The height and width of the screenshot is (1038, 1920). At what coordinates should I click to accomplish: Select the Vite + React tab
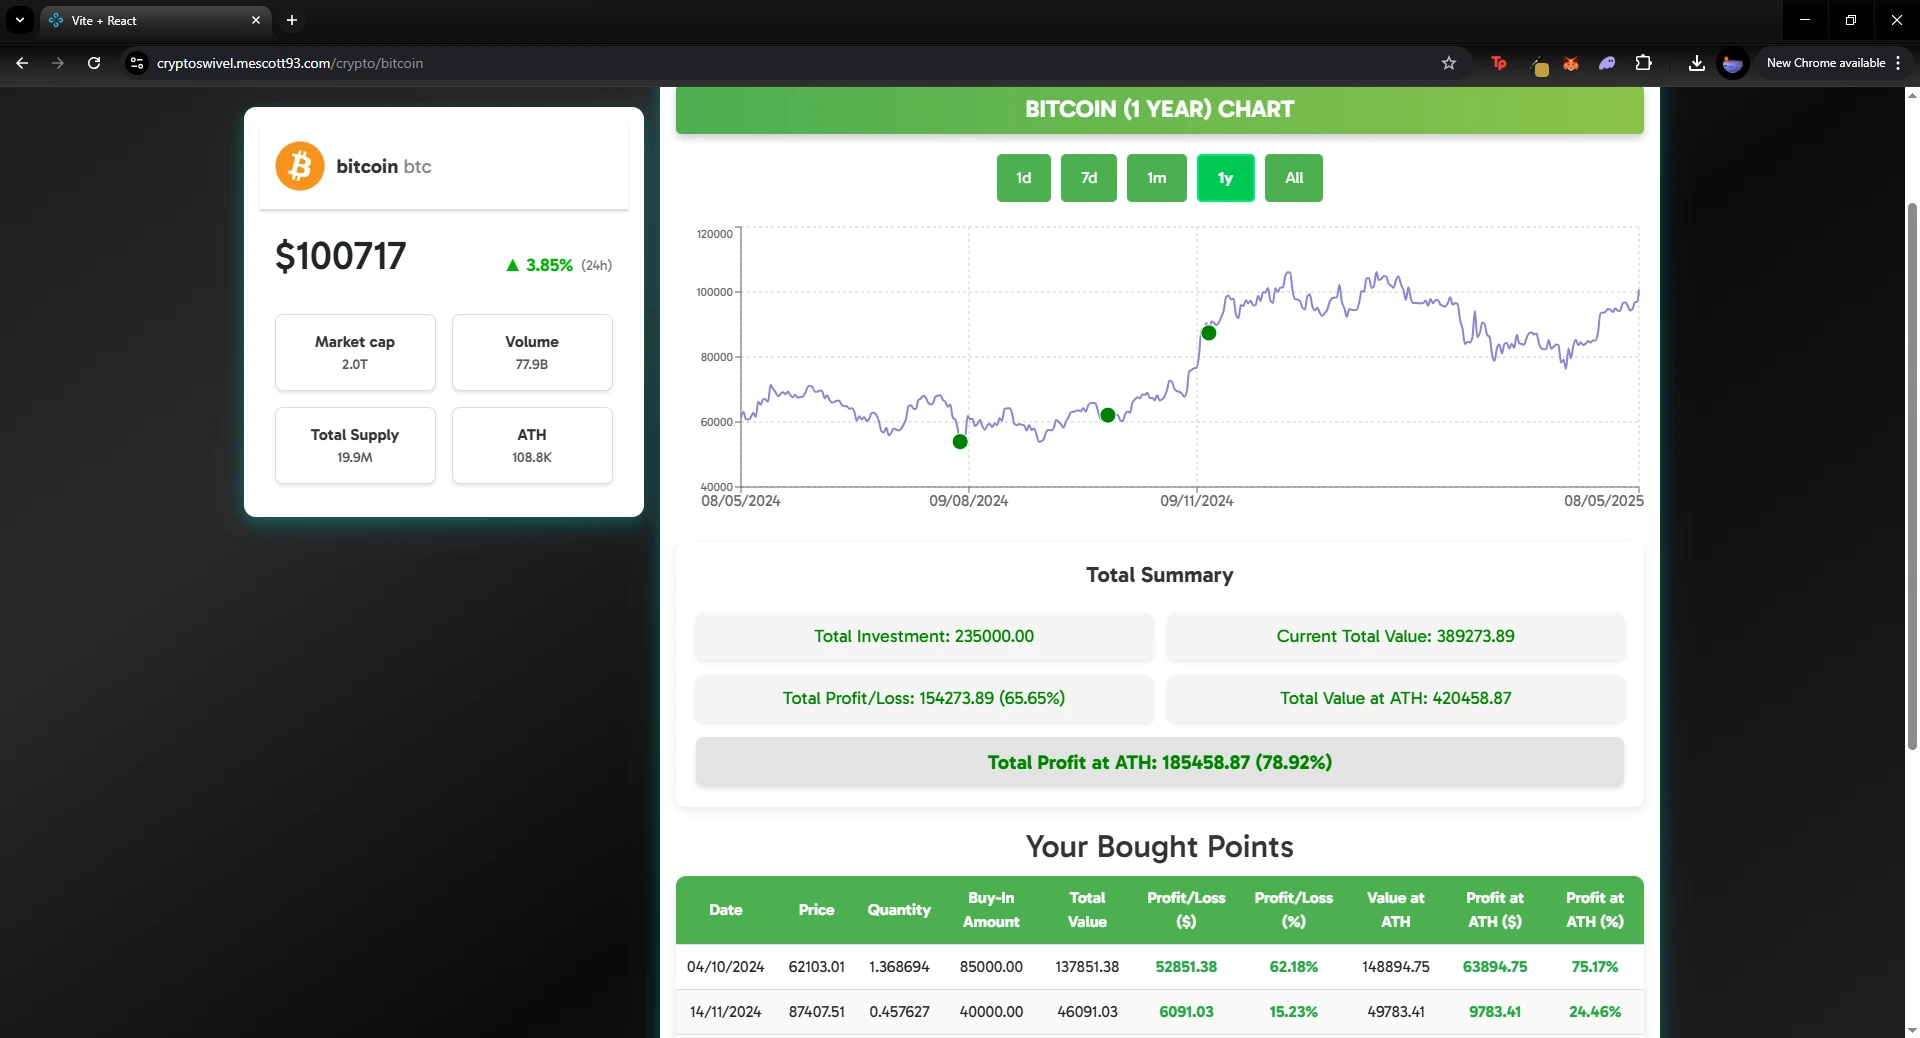pyautogui.click(x=155, y=20)
